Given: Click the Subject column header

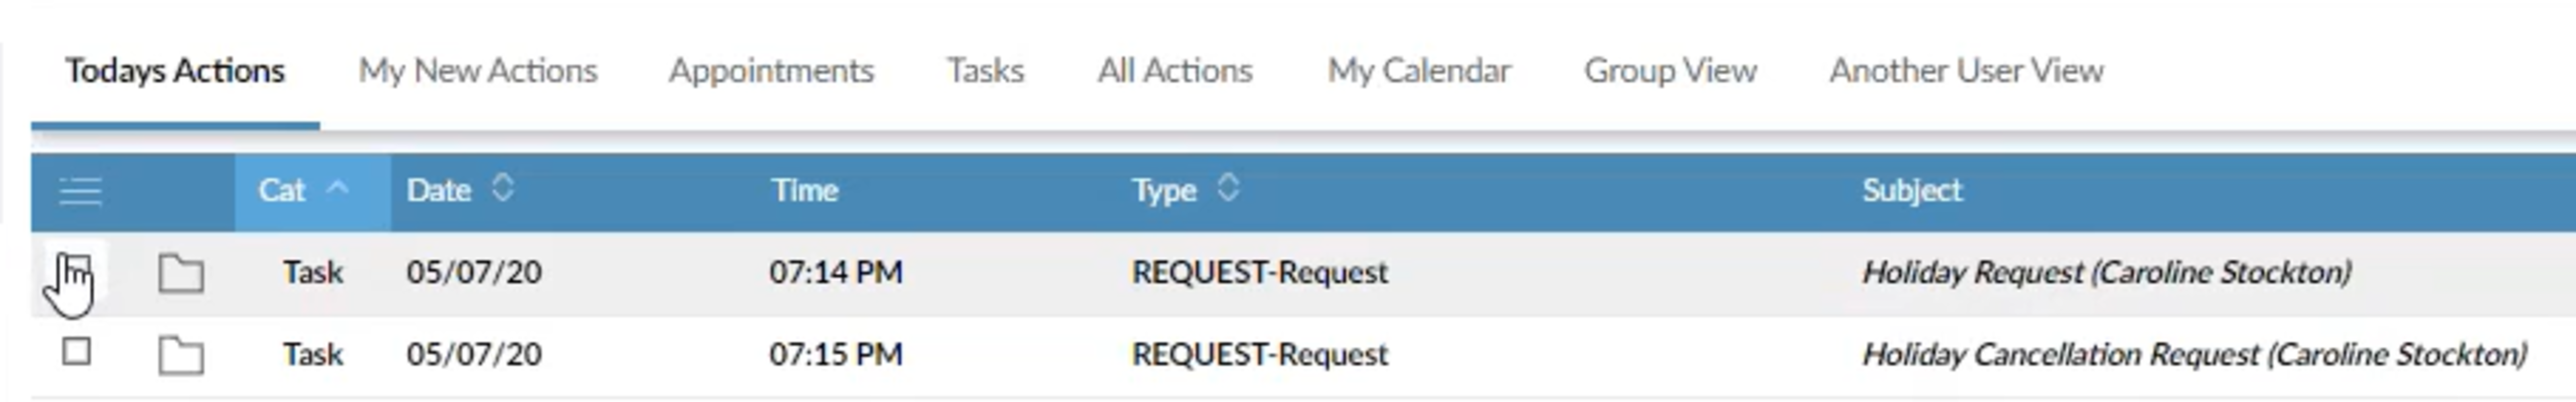Looking at the screenshot, I should [1911, 190].
